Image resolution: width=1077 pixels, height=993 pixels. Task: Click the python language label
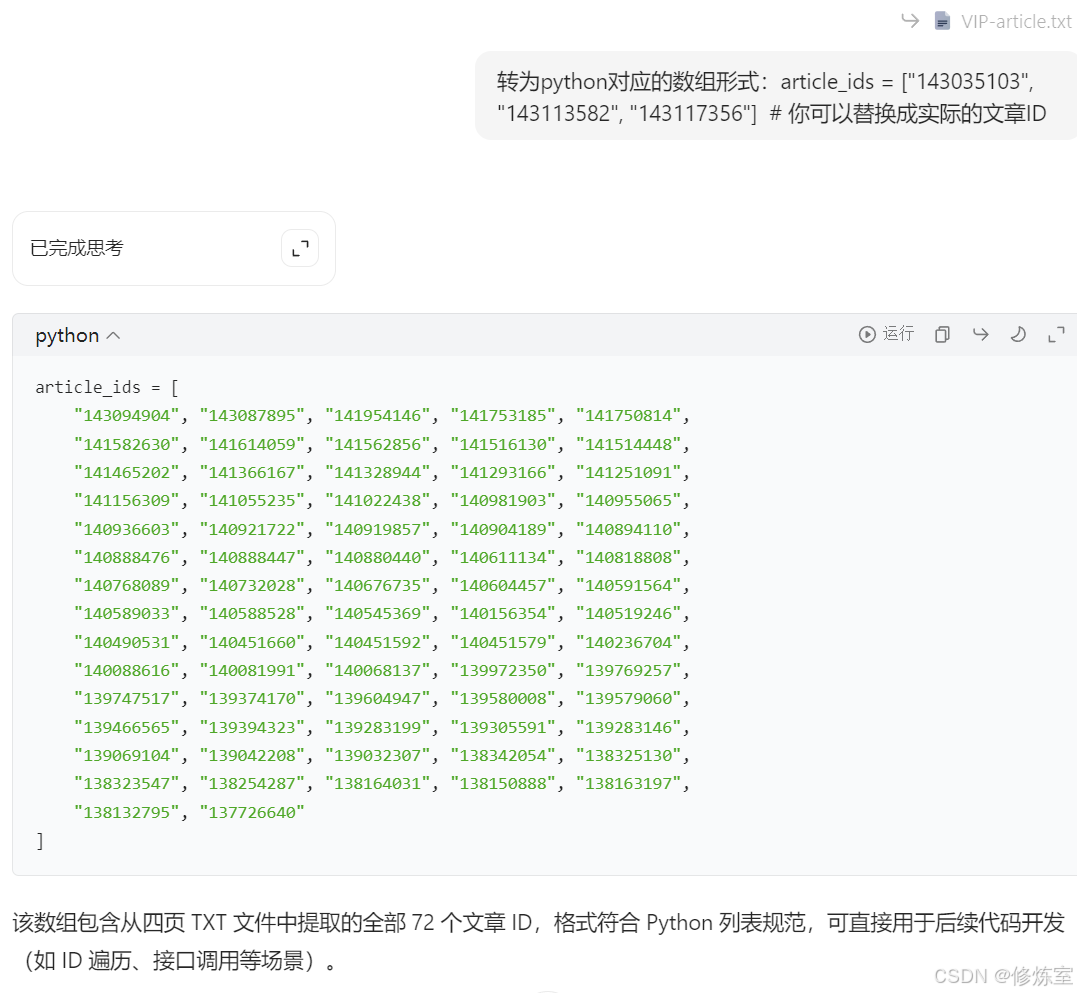click(x=67, y=335)
